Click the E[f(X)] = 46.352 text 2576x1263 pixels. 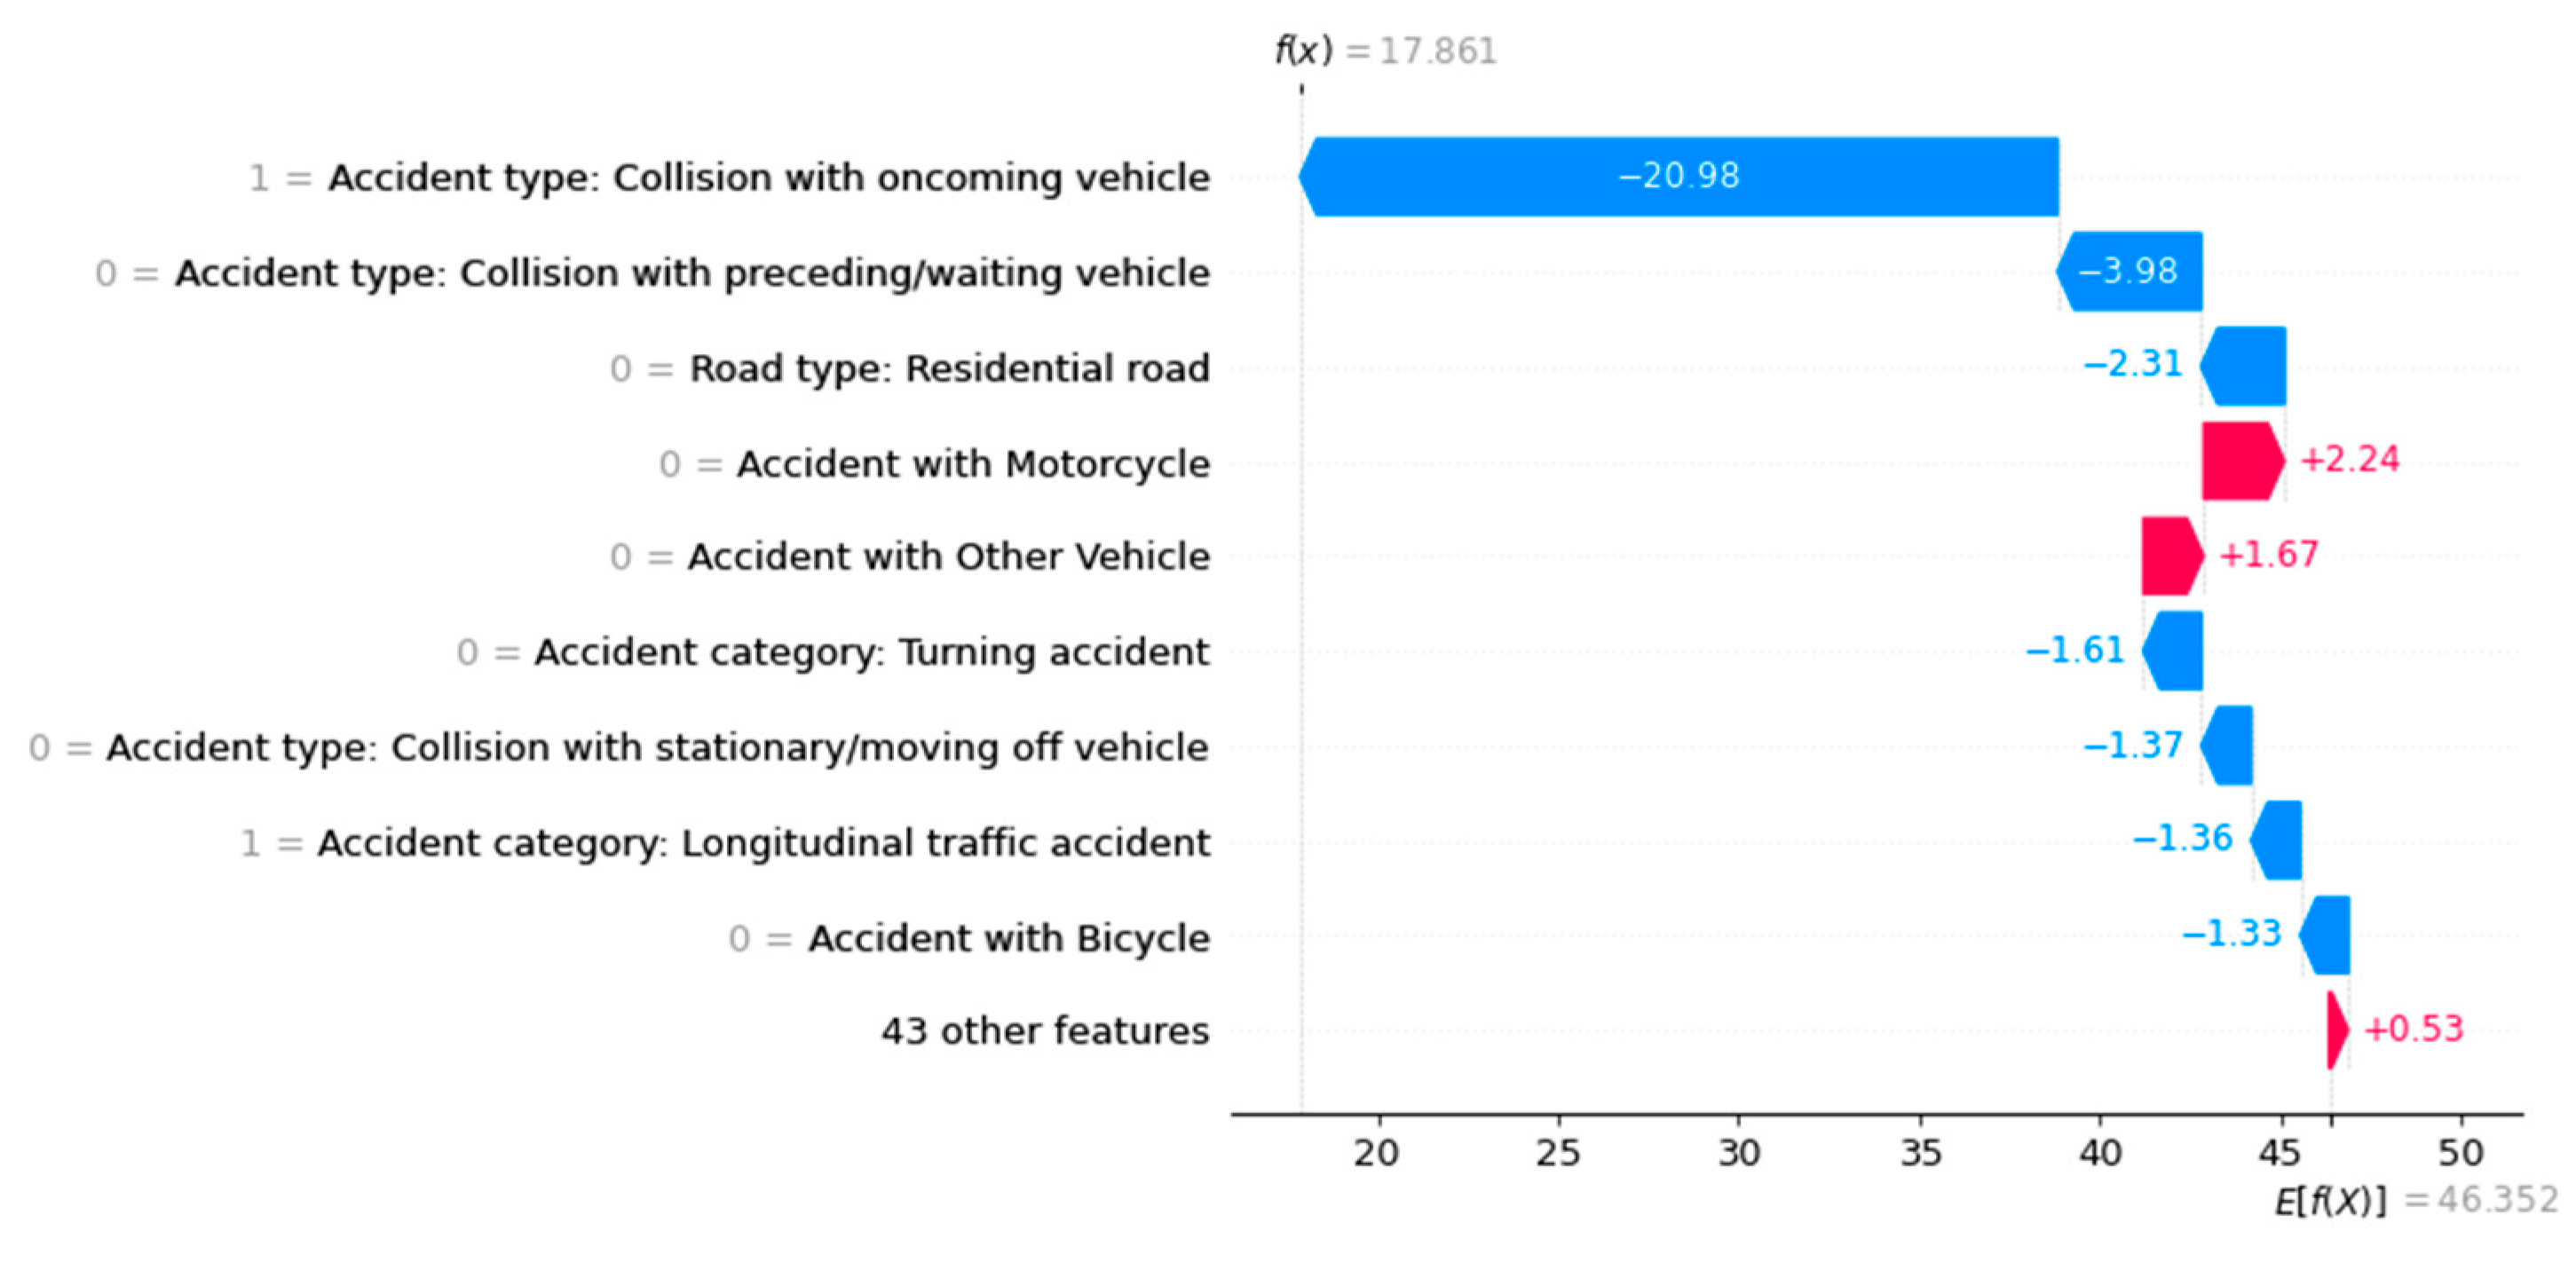coord(2415,1200)
